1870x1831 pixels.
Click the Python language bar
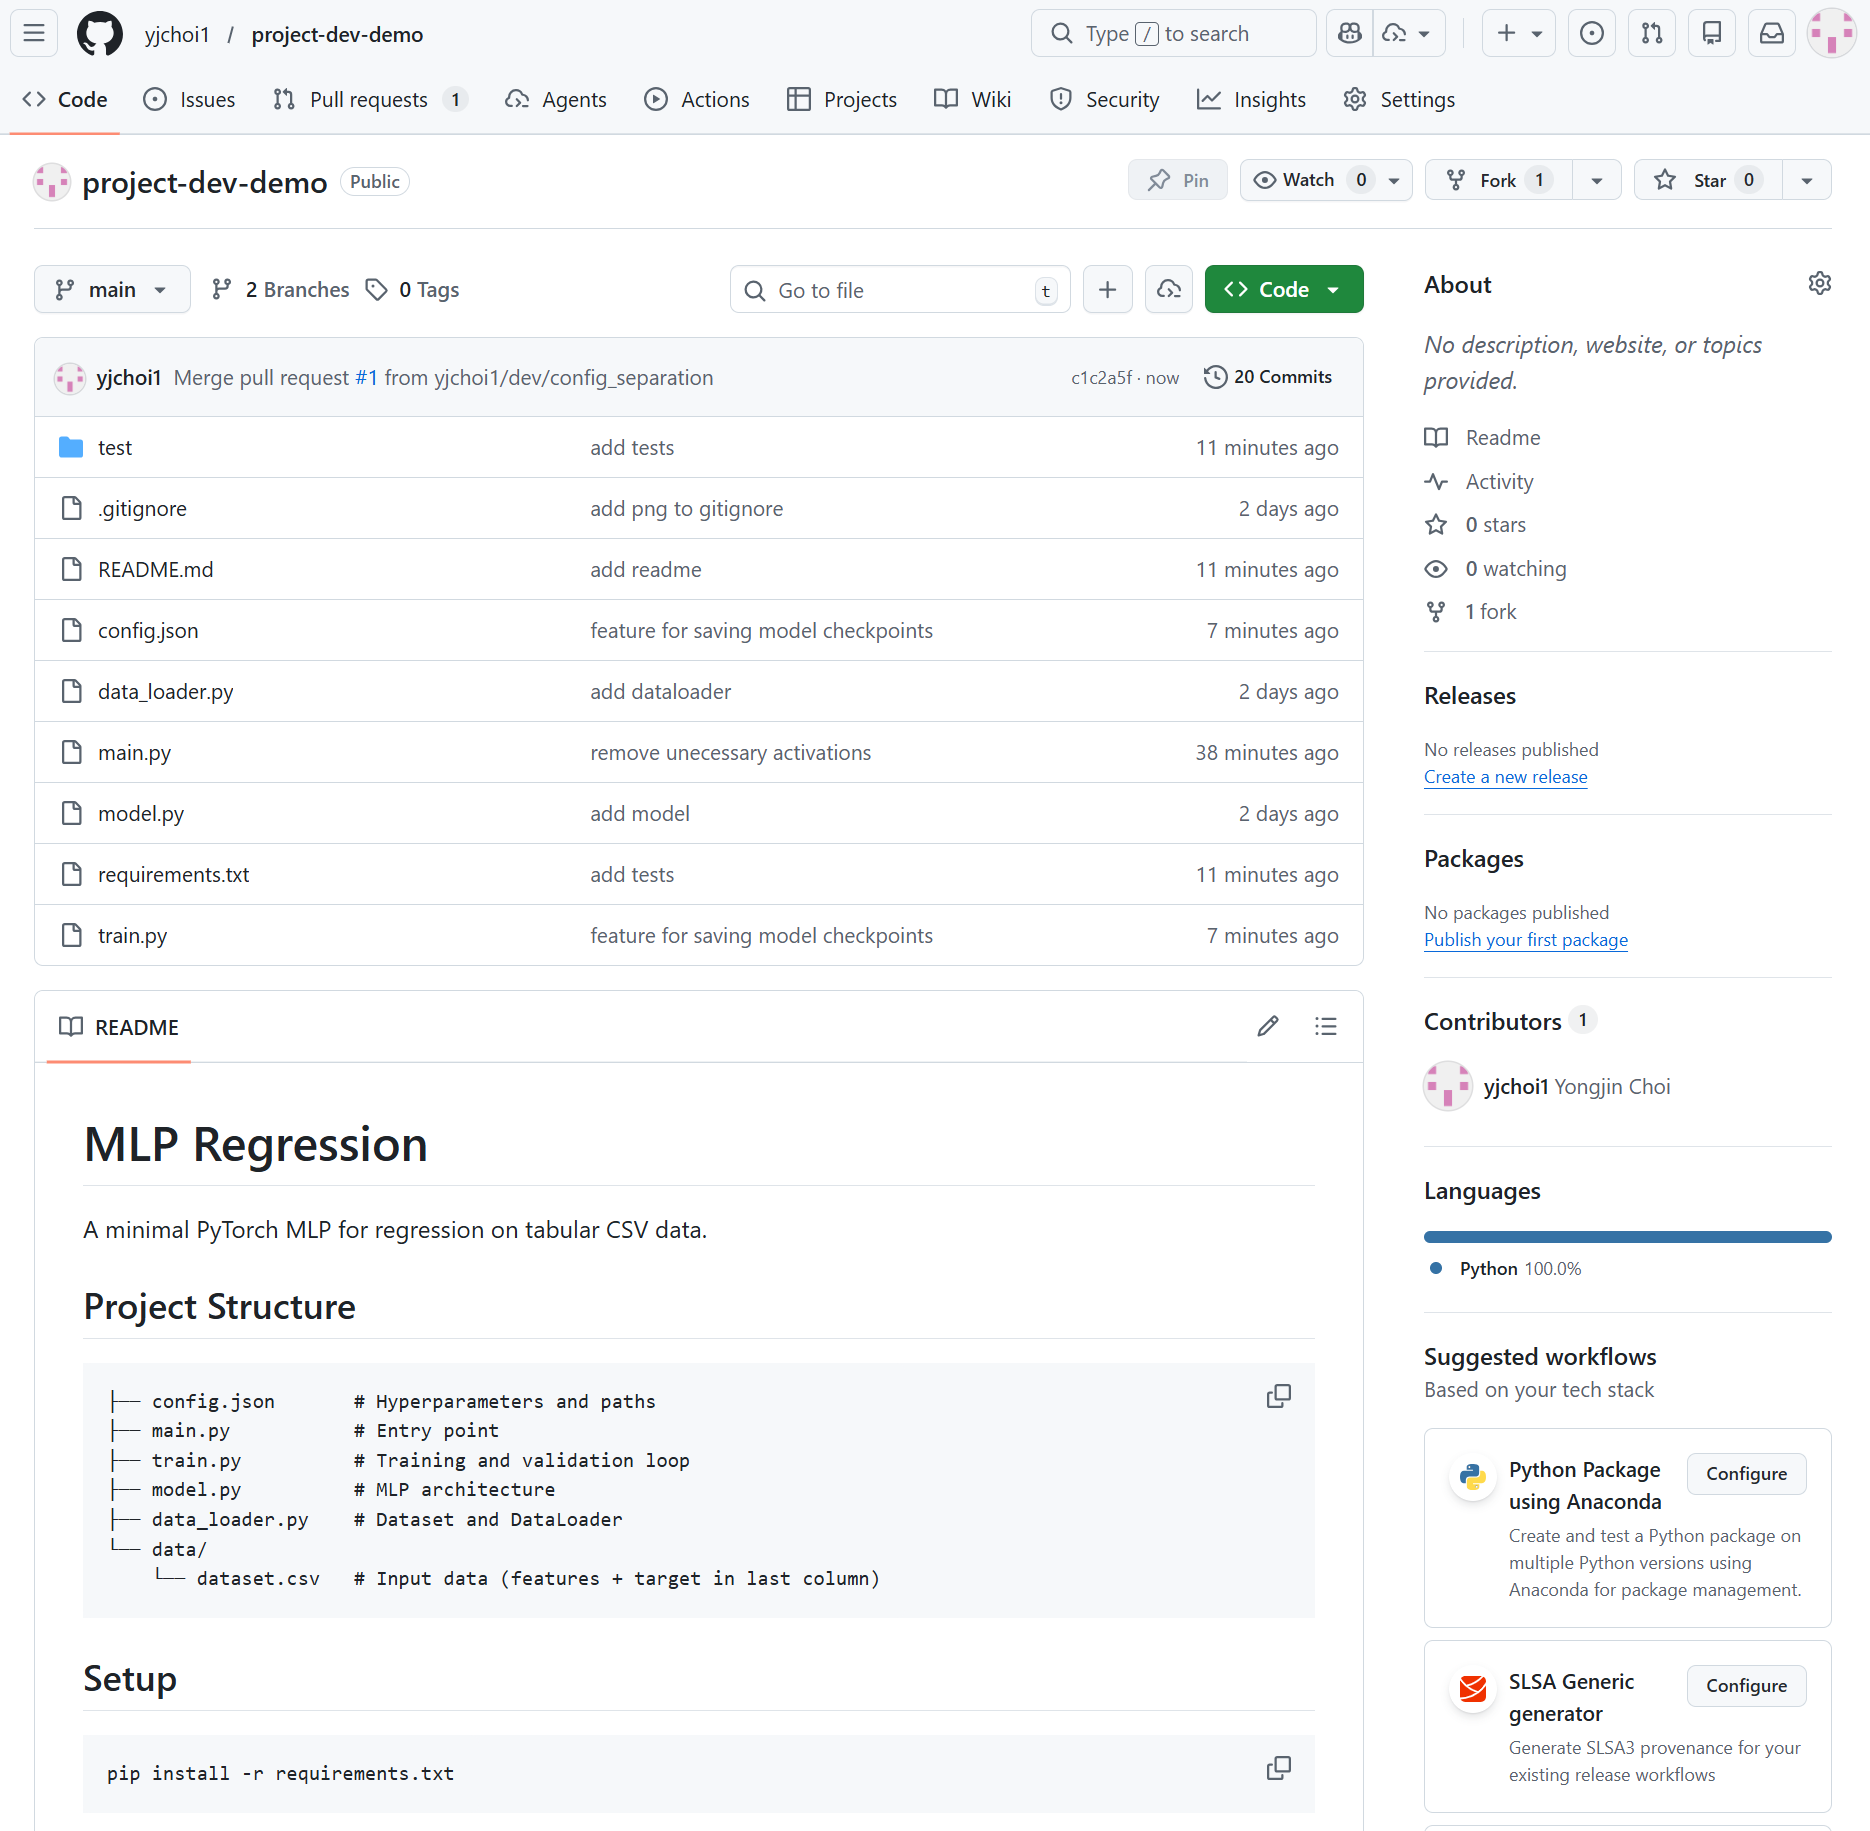coord(1627,1237)
